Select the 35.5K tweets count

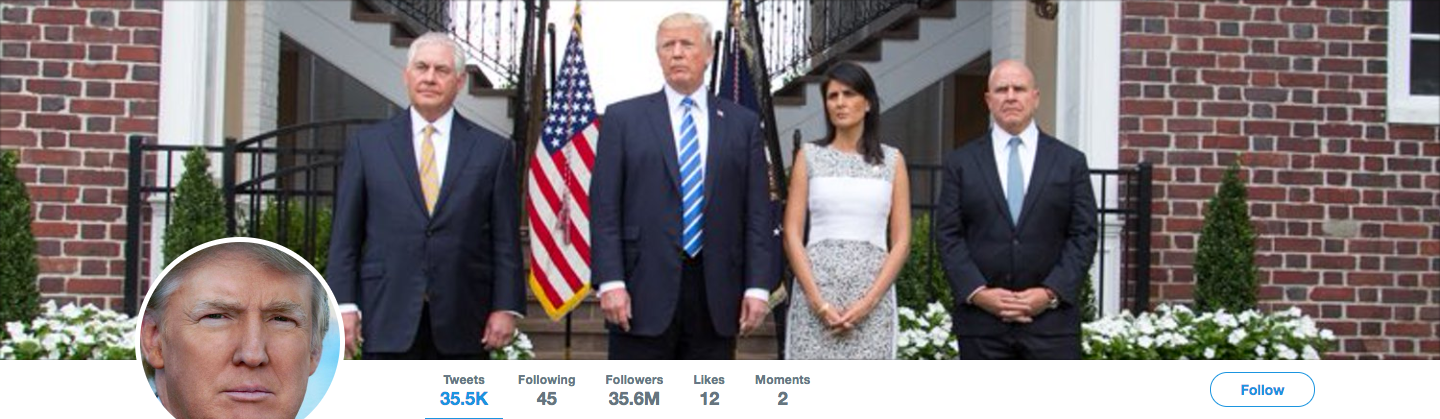[x=464, y=399]
